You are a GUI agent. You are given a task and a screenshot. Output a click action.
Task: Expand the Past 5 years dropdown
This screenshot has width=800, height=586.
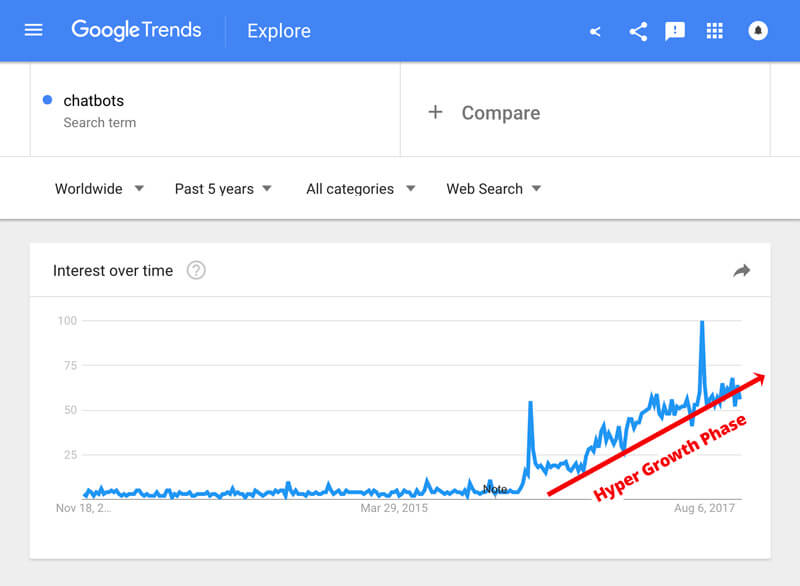click(x=223, y=189)
